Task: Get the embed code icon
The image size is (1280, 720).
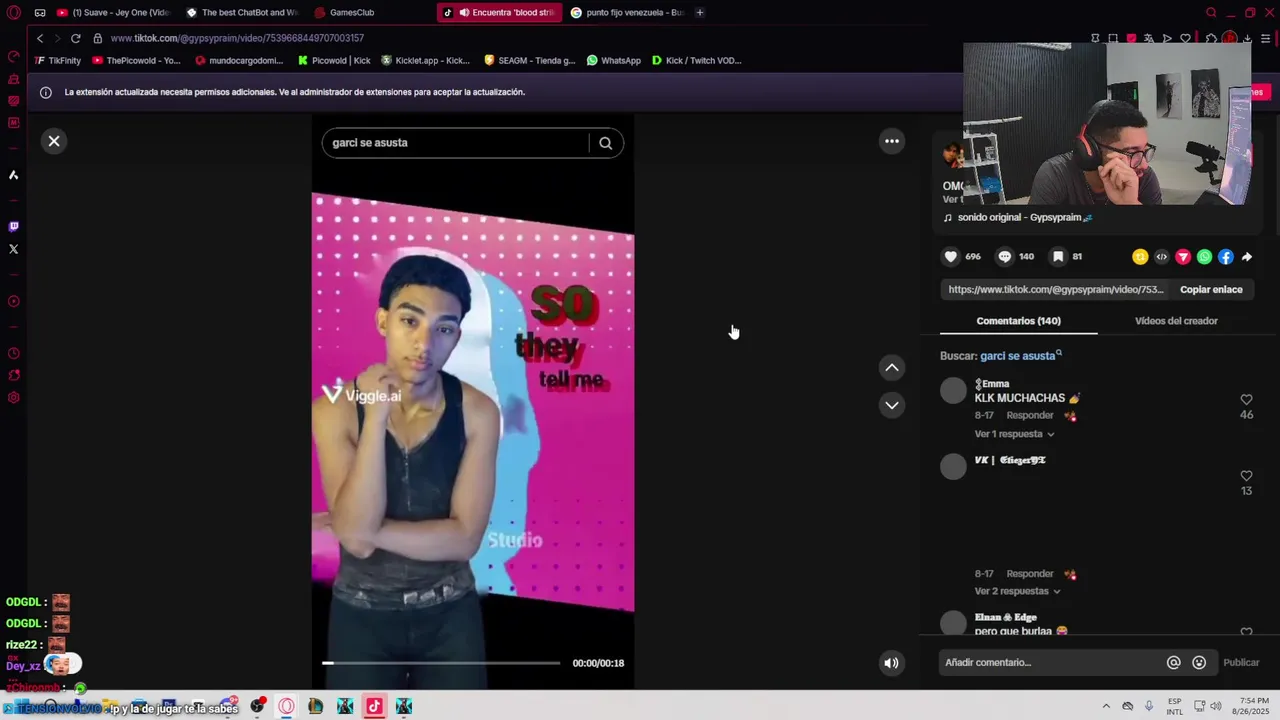Action: coord(1161,257)
